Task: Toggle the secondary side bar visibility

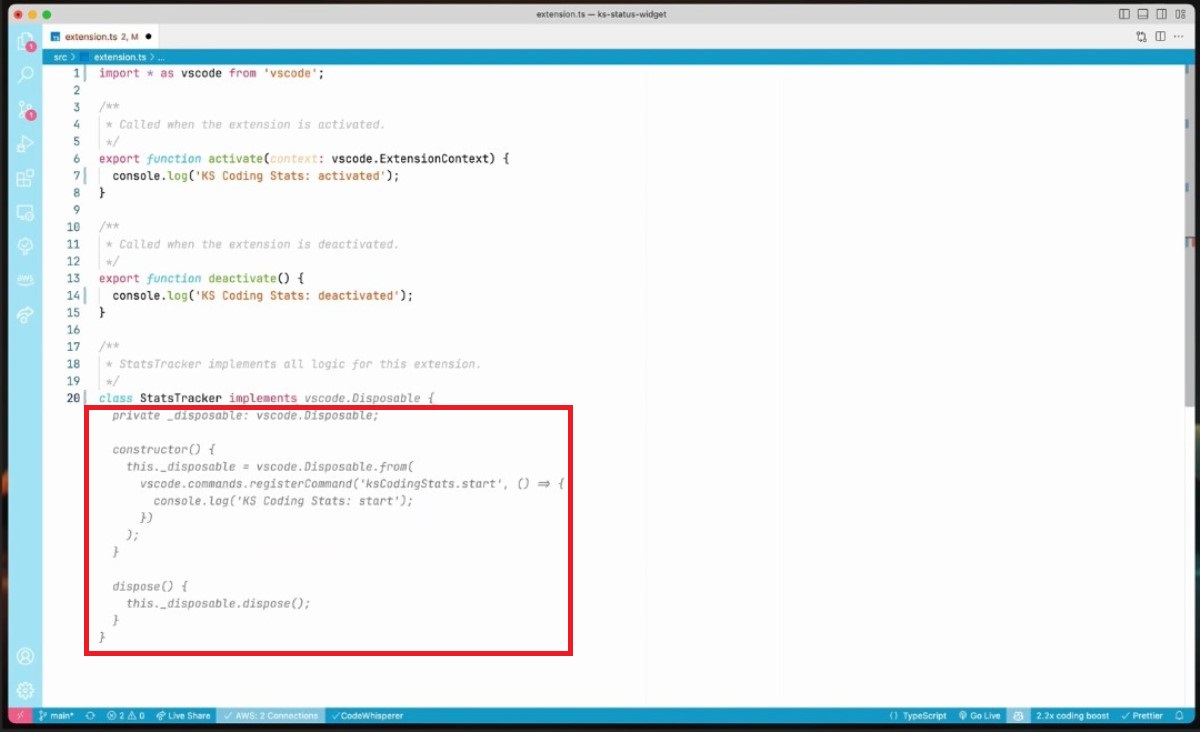Action: click(1162, 15)
